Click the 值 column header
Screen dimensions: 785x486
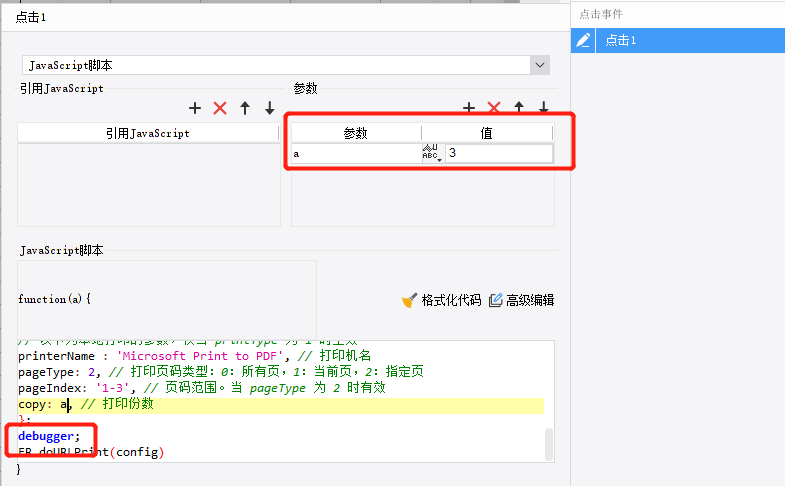[x=487, y=133]
